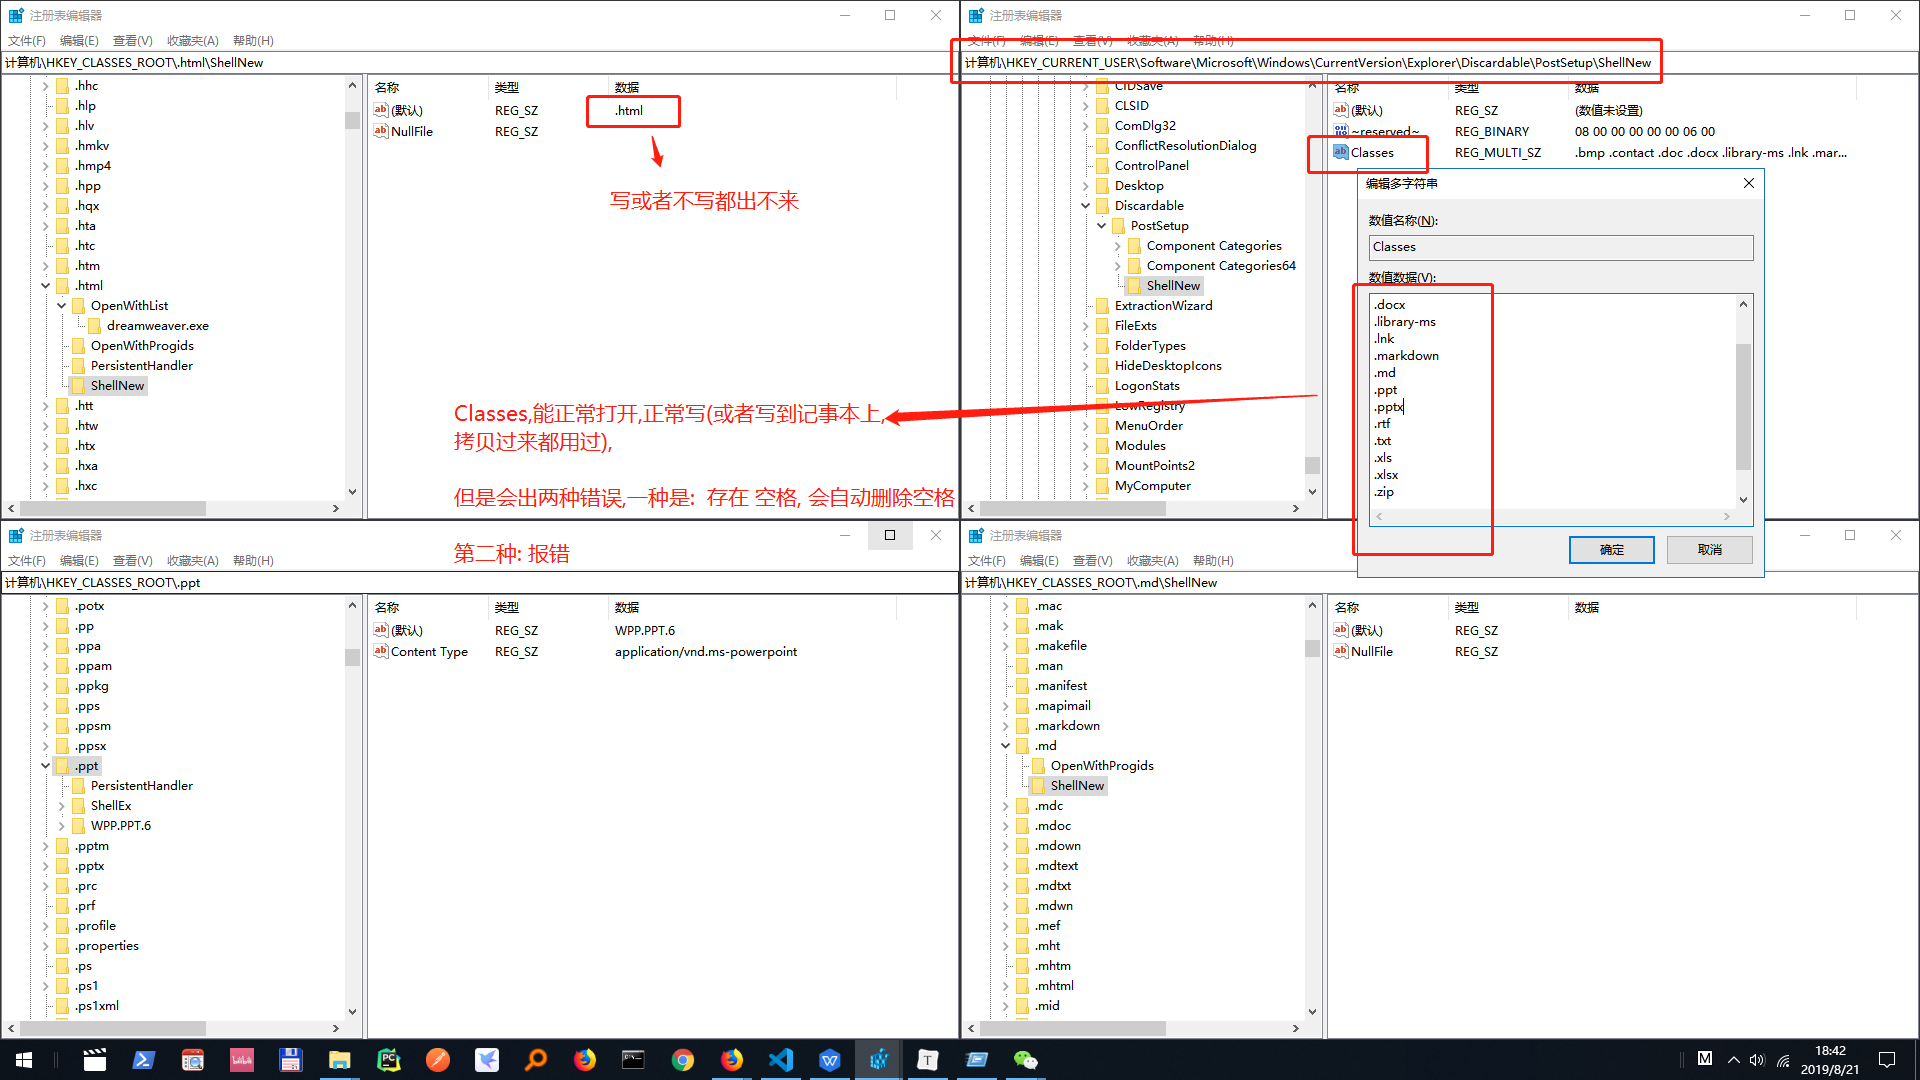Launch Visual Studio Code from taskbar
Image resolution: width=1920 pixels, height=1080 pixels.
tap(781, 1060)
